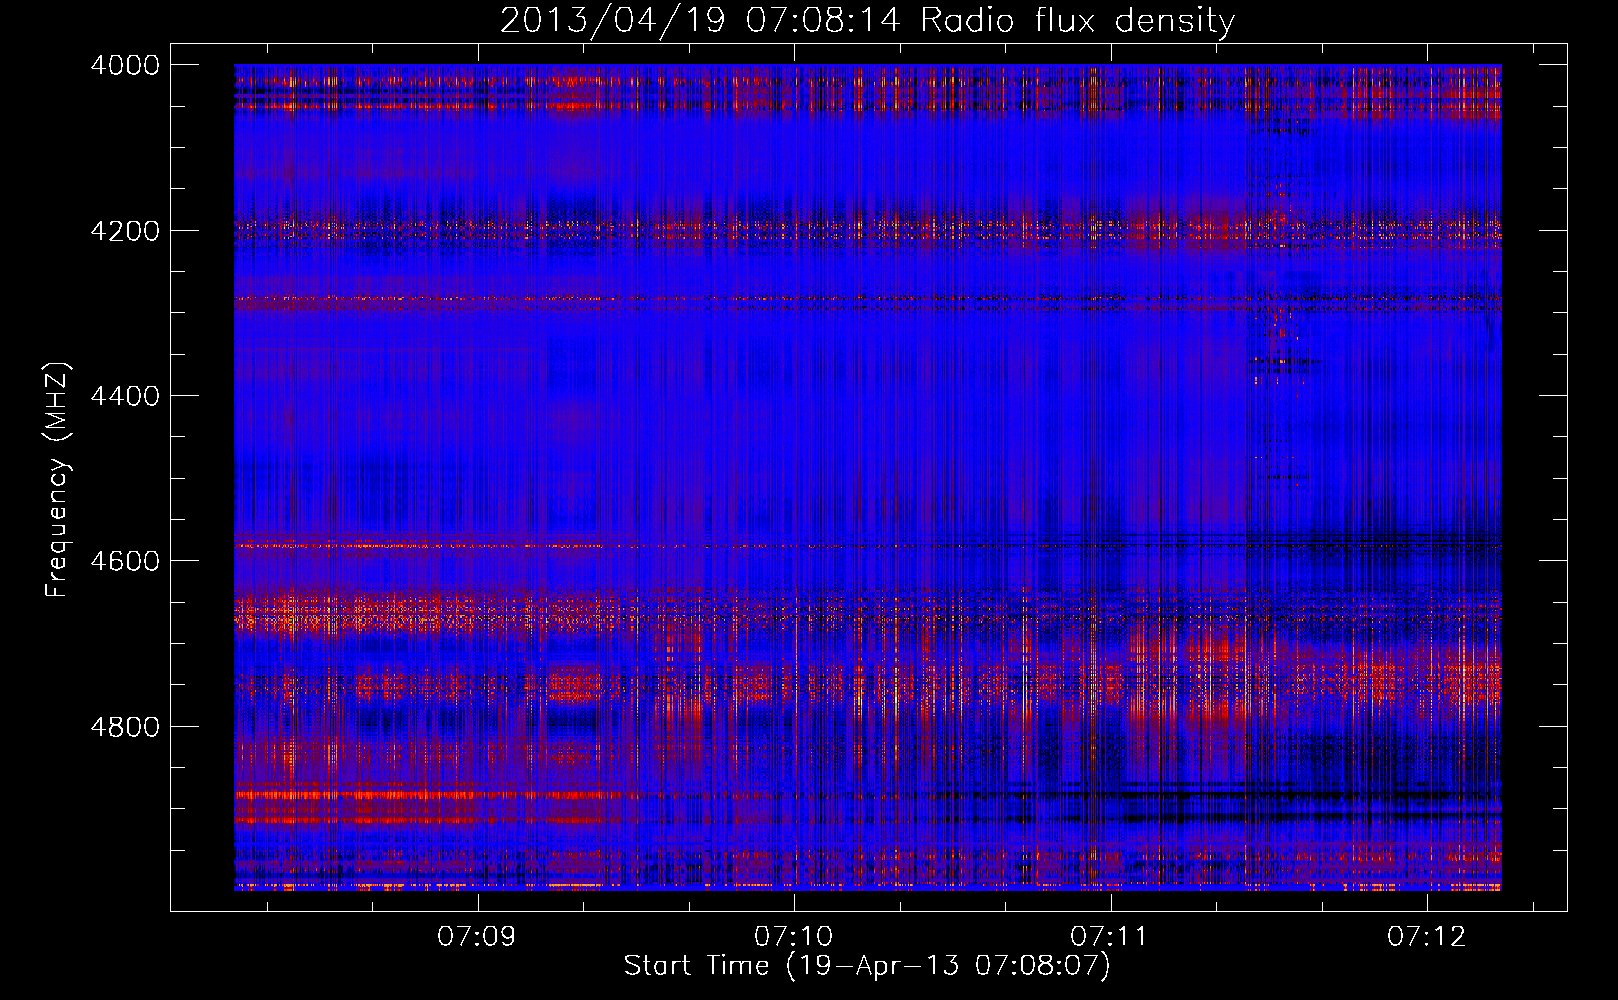Click the 4400 frequency tick label
This screenshot has height=1000, width=1618.
(125, 396)
